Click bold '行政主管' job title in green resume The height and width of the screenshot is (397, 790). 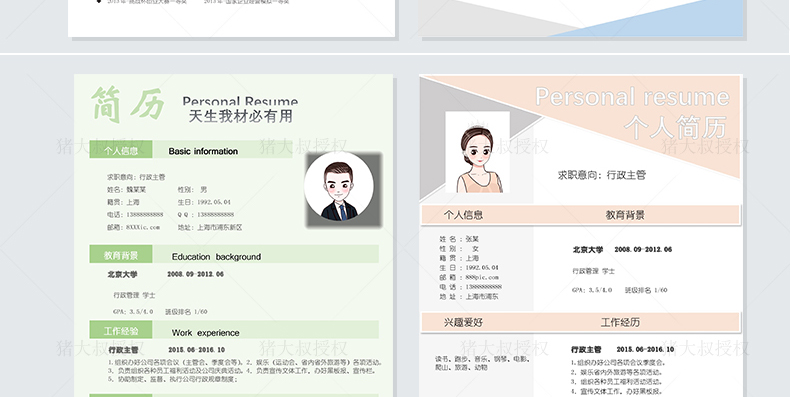click(x=123, y=350)
